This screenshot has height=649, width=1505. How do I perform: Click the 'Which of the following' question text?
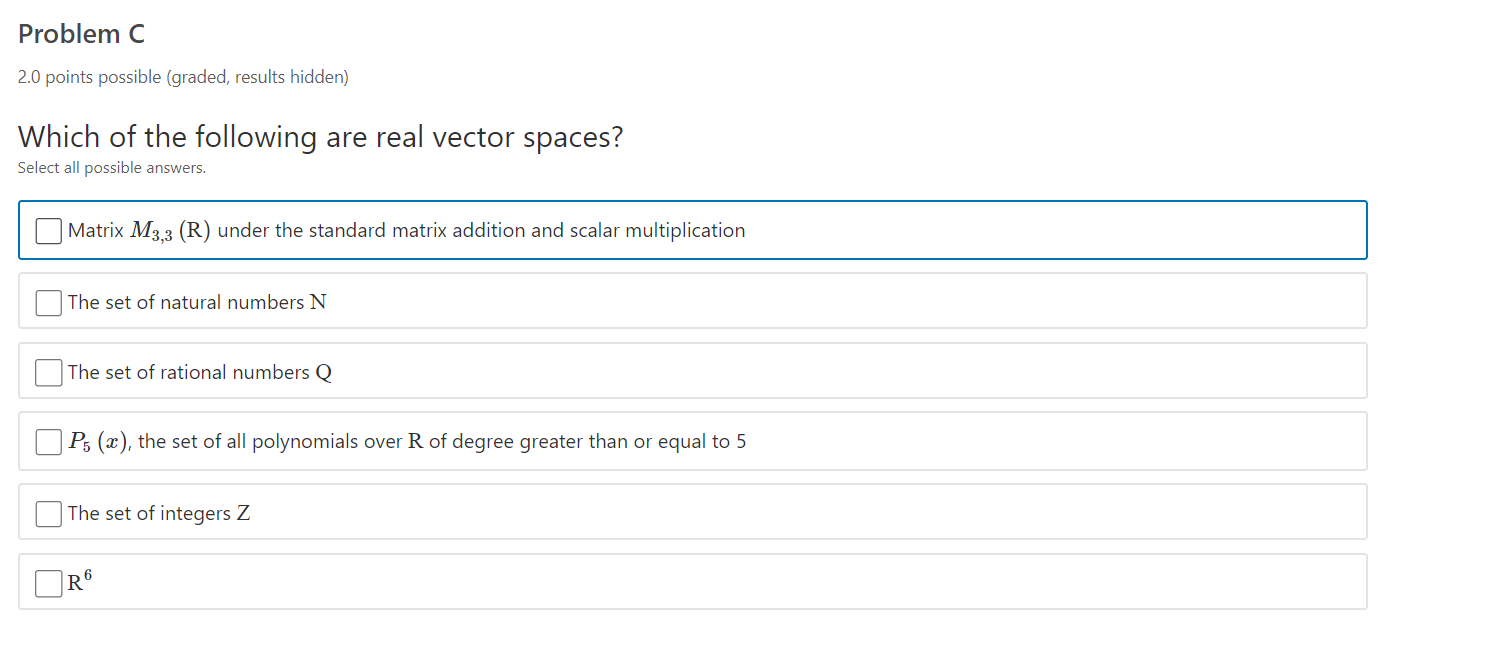click(x=320, y=136)
